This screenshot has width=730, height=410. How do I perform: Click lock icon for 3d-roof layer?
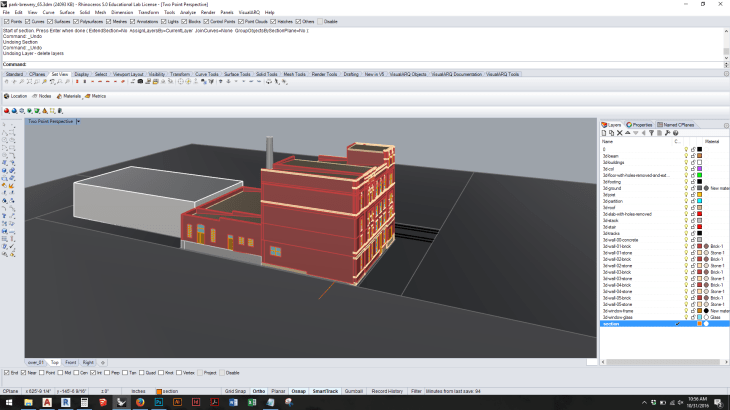tap(693, 206)
